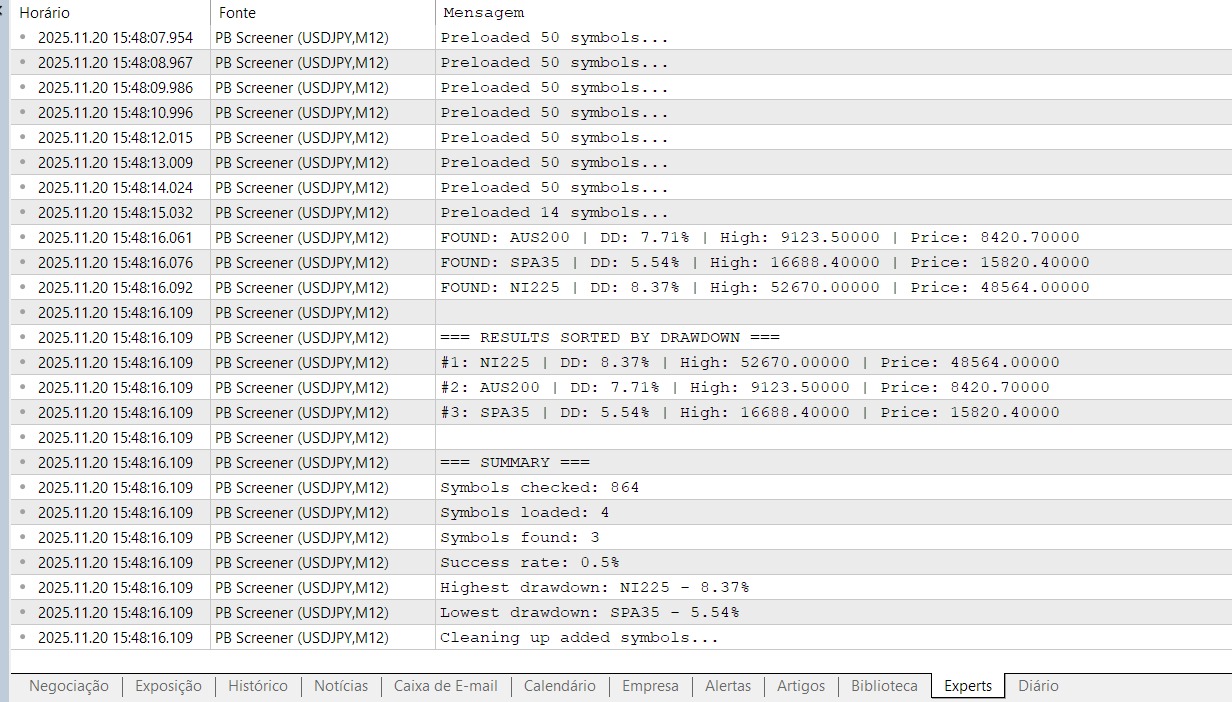Click the dot beside the SUMMARY log line
The height and width of the screenshot is (702, 1232).
coord(23,462)
